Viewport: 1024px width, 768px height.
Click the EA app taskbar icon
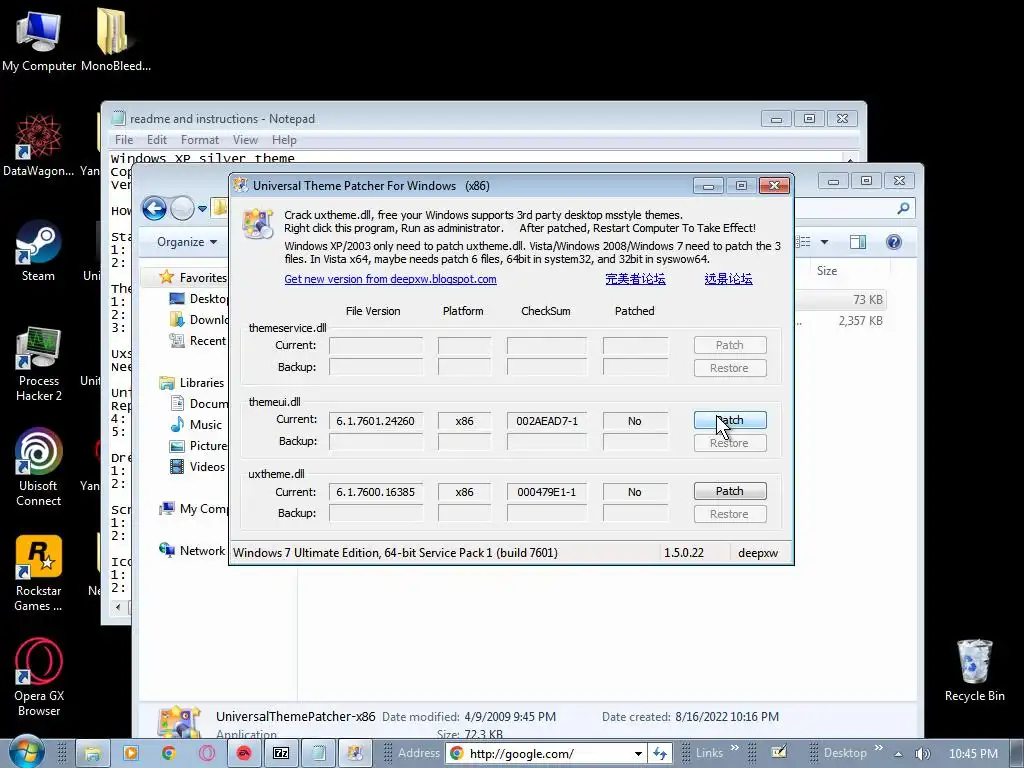[x=244, y=754]
